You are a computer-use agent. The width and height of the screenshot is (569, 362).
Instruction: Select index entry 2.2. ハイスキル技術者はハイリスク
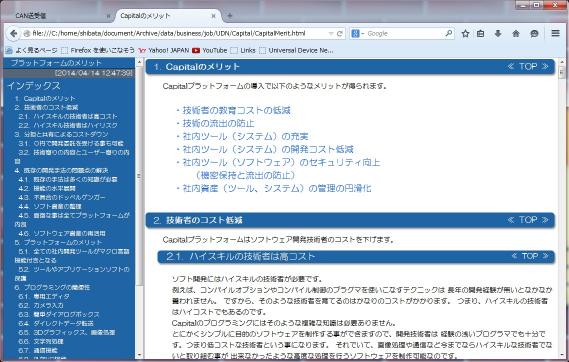(68, 126)
